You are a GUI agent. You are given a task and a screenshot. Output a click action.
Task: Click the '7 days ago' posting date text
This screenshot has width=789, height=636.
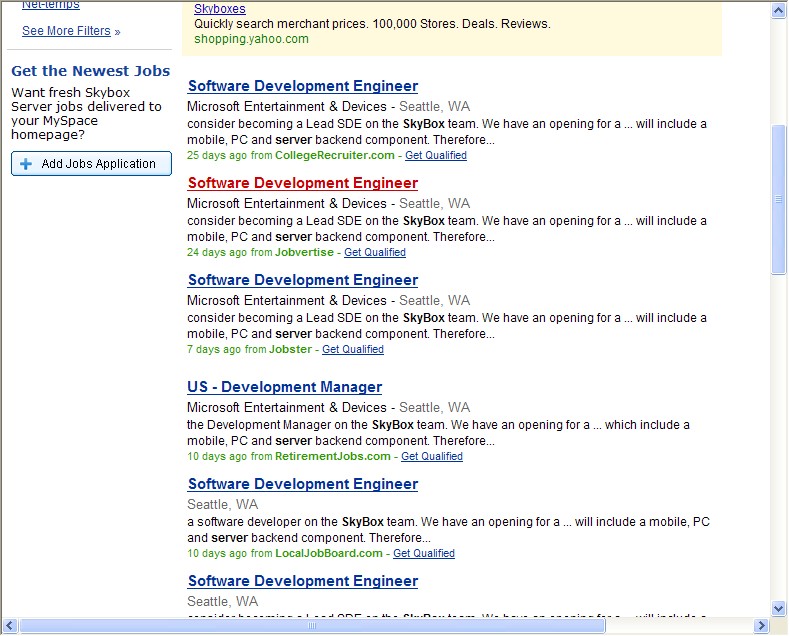point(214,350)
